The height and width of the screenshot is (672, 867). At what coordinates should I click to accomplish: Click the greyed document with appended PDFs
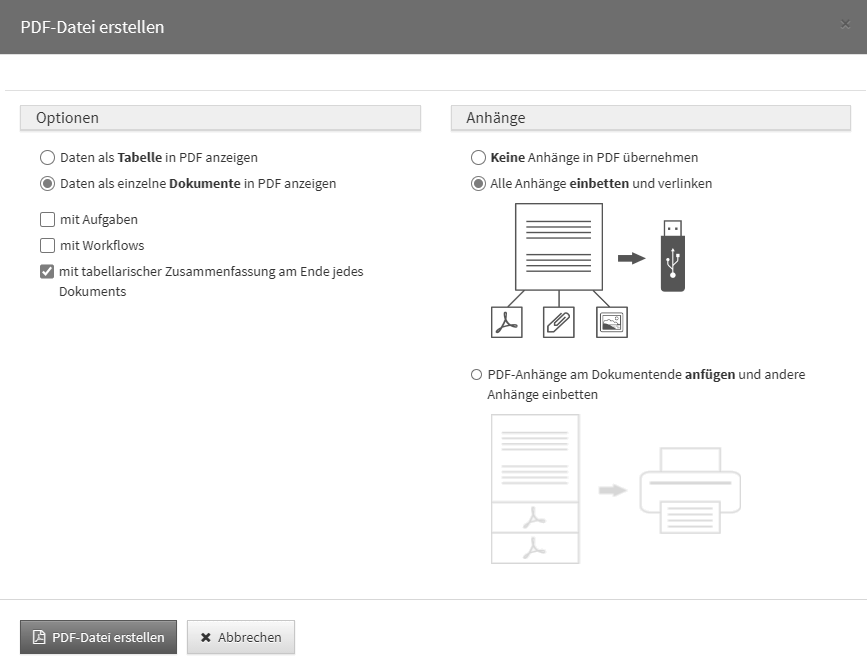click(x=535, y=489)
